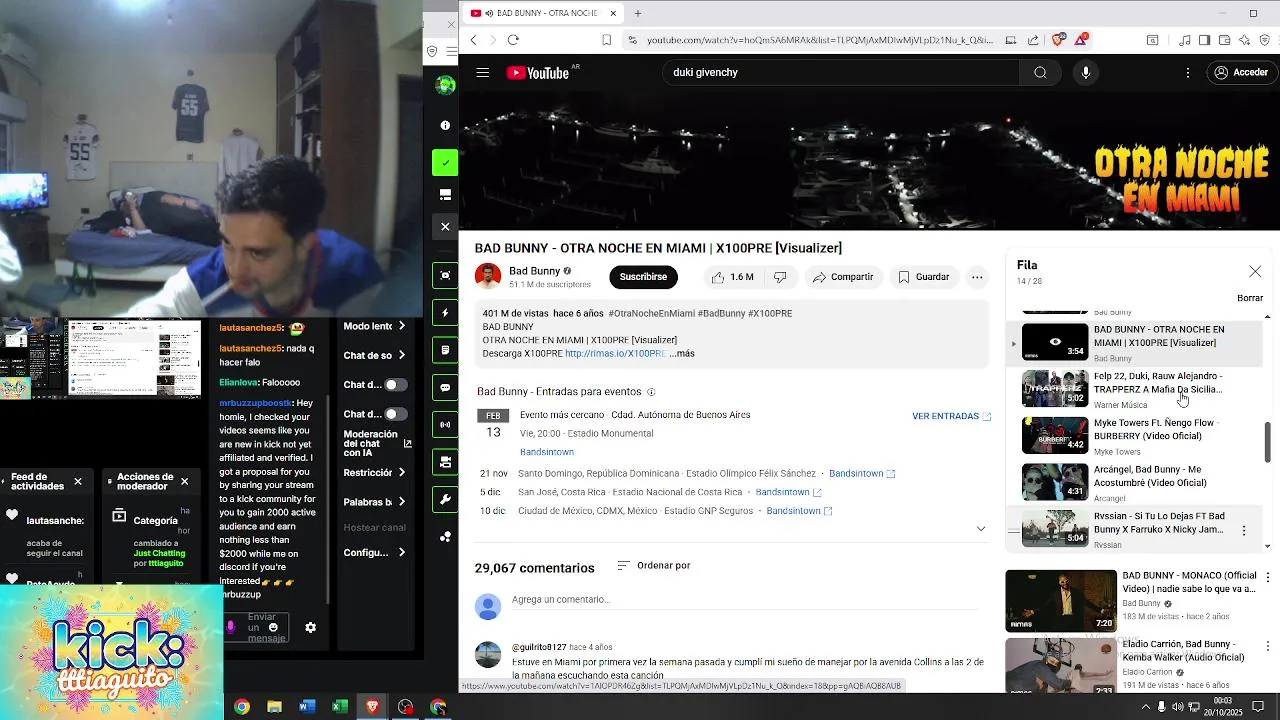Click Borrar to clear the queue

coord(1250,298)
